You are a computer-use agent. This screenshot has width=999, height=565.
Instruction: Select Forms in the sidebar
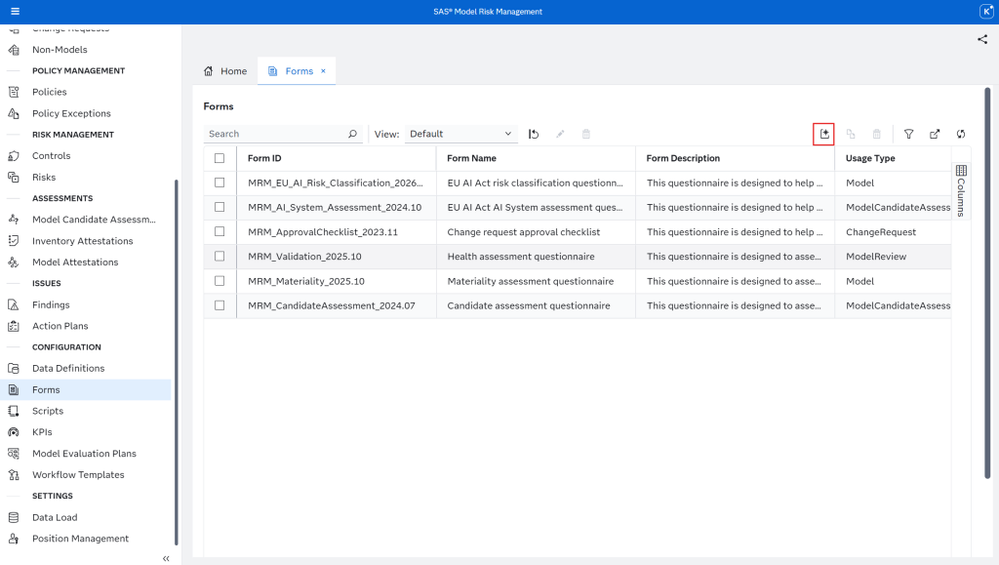(86, 390)
